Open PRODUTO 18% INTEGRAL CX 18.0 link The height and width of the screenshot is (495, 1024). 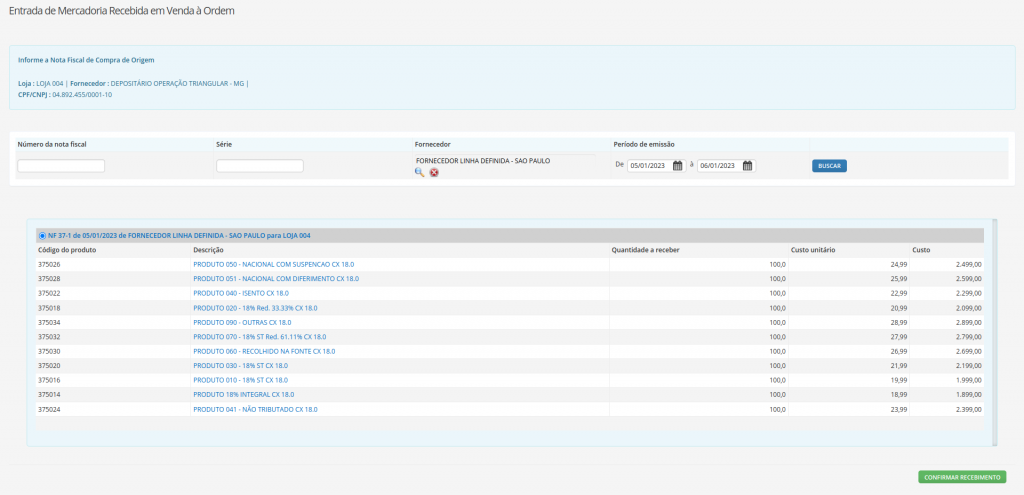[244, 394]
